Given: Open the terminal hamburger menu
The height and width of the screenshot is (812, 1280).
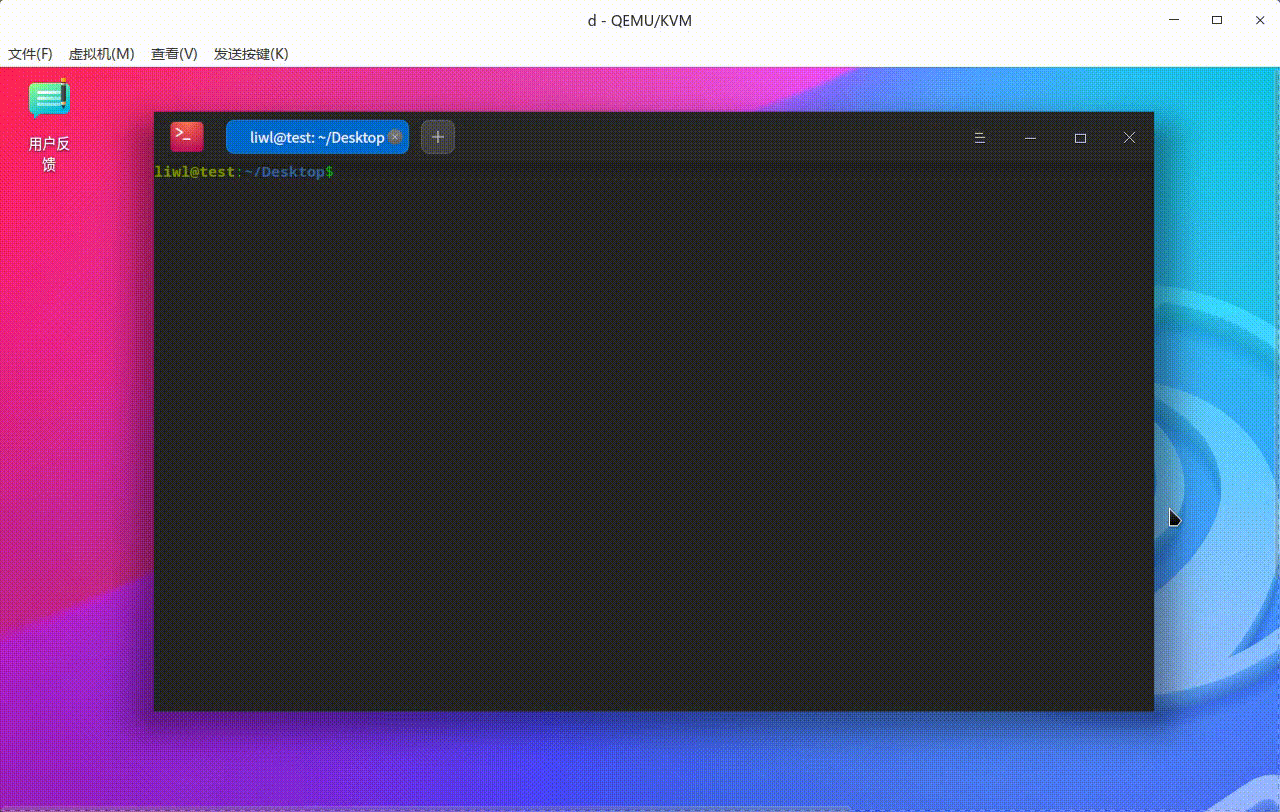Looking at the screenshot, I should [x=980, y=138].
